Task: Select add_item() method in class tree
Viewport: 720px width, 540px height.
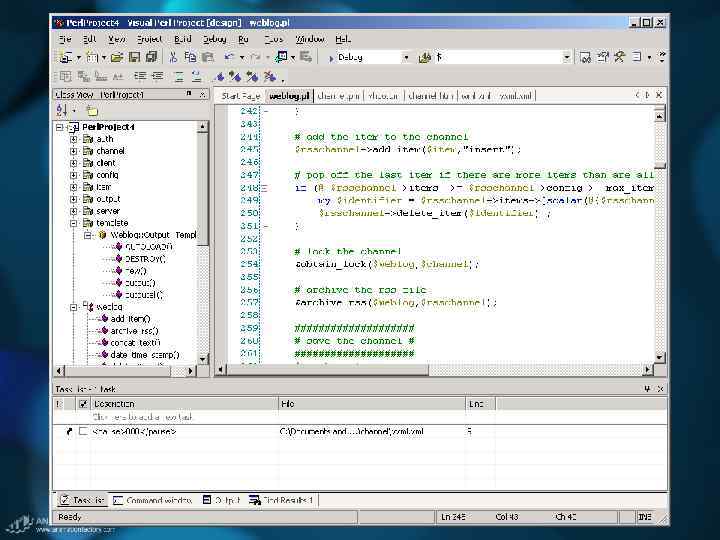Action: coord(130,319)
